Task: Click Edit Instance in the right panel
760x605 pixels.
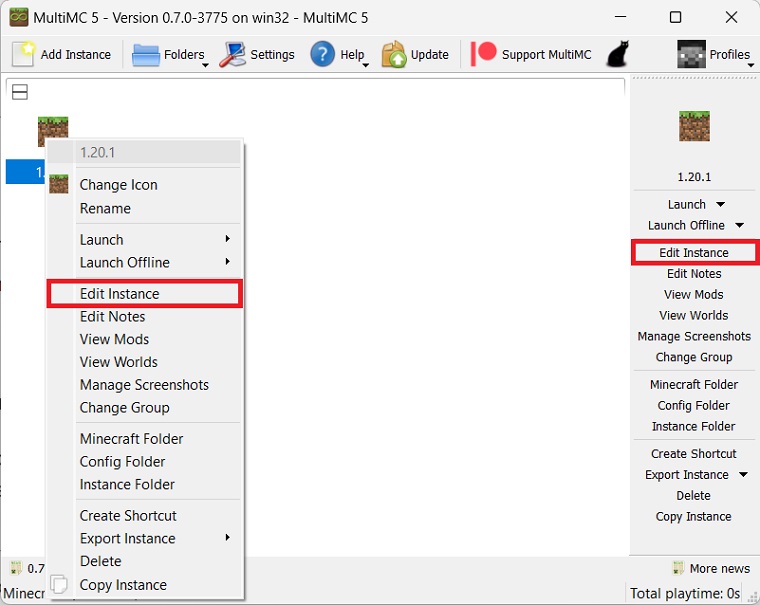Action: 694,253
